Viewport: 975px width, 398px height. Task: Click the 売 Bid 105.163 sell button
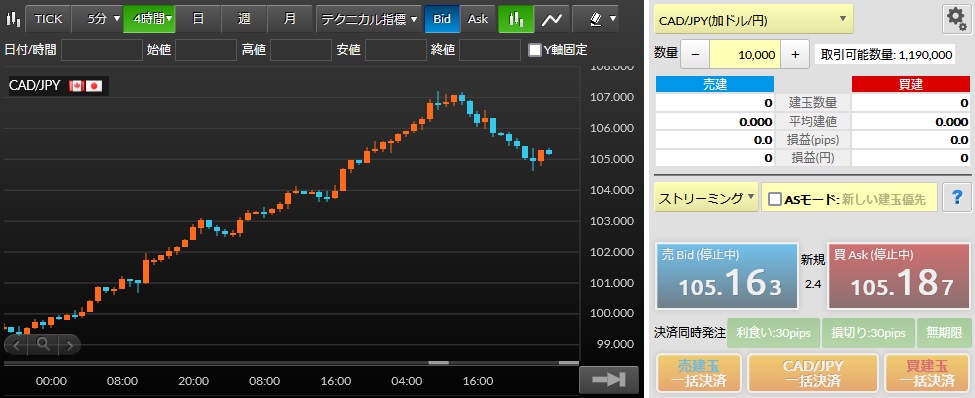coord(727,276)
